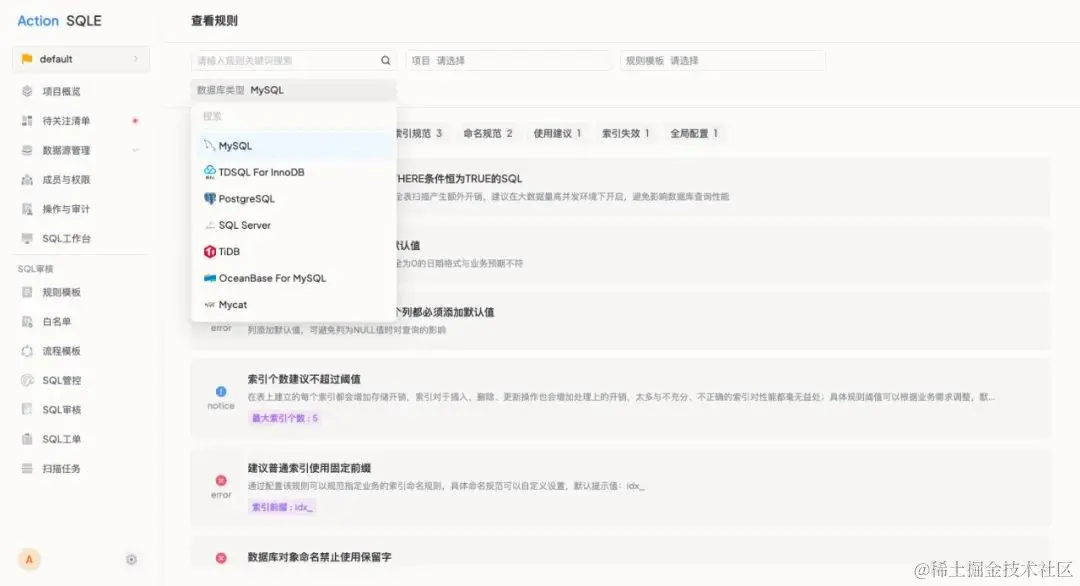Click the 成员与权限 sidebar icon
The width and height of the screenshot is (1080, 586).
[x=27, y=180]
